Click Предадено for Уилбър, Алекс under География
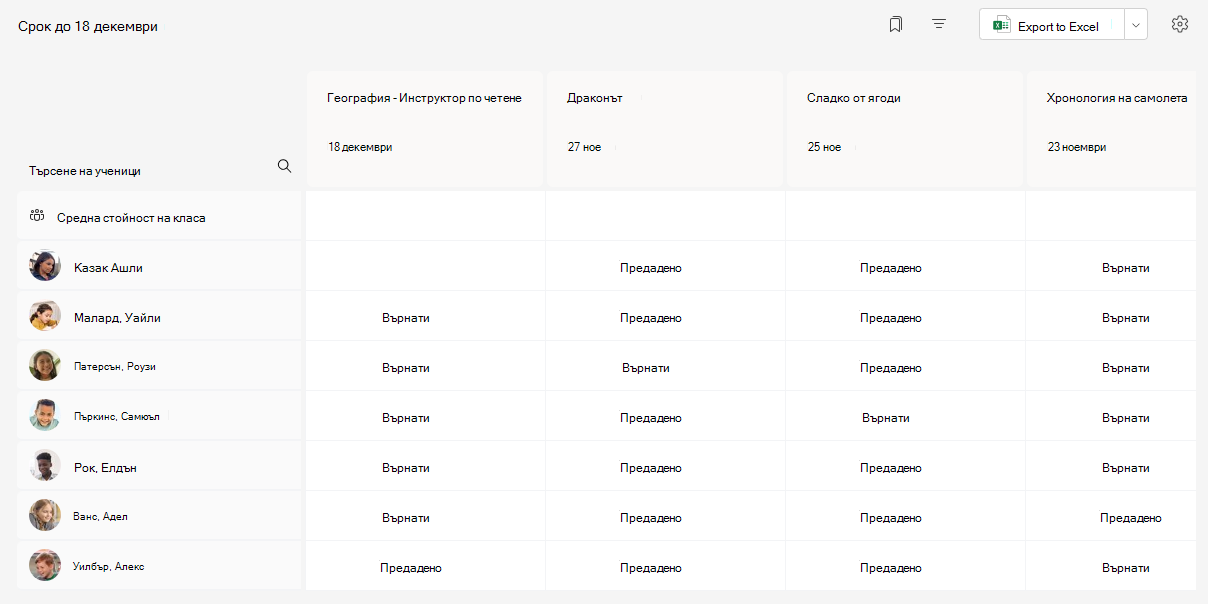Viewport: 1208px width, 604px height. [411, 568]
